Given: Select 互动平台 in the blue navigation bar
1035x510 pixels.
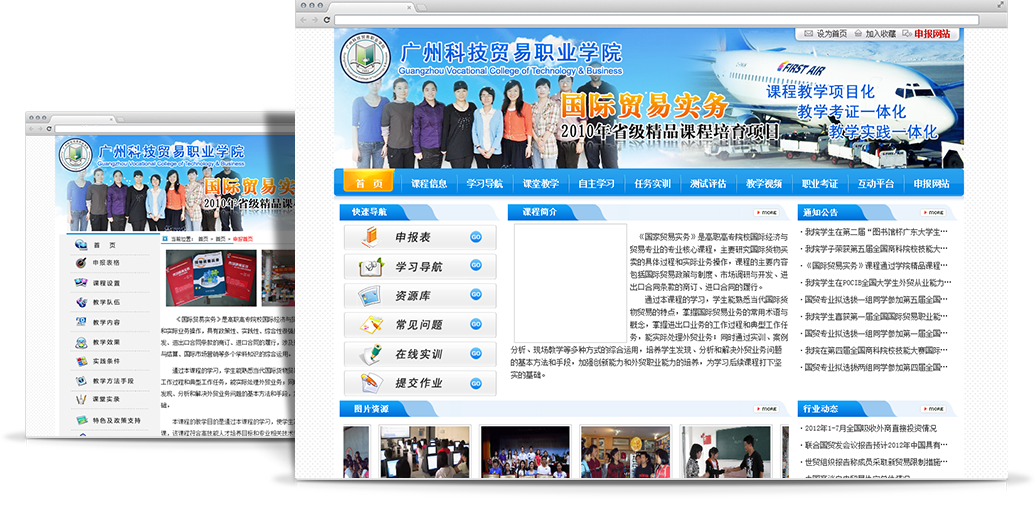Looking at the screenshot, I should 876,184.
